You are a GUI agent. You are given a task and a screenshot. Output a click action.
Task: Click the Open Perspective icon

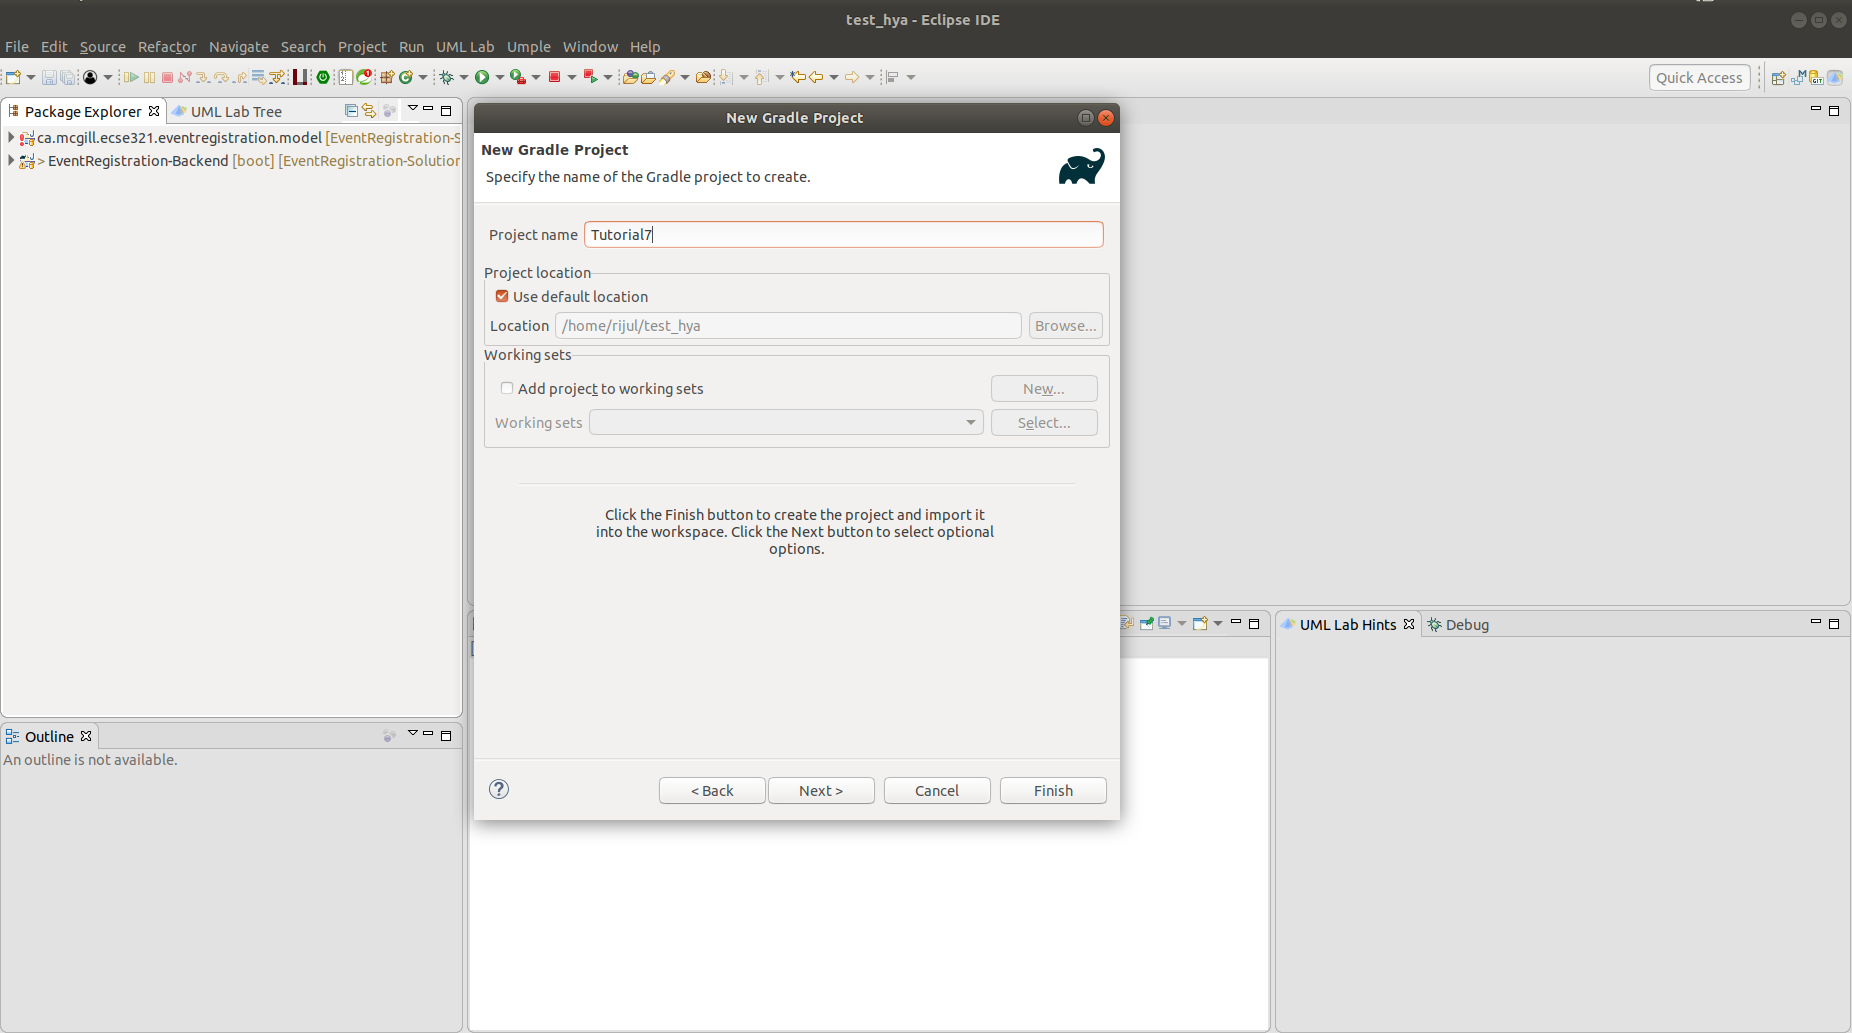click(x=1778, y=78)
